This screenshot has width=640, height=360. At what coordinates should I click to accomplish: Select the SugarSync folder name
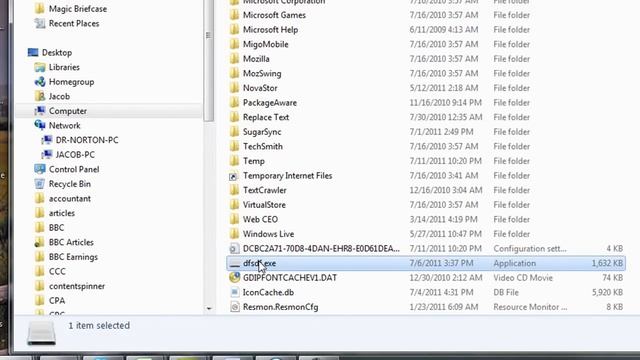click(x=262, y=132)
